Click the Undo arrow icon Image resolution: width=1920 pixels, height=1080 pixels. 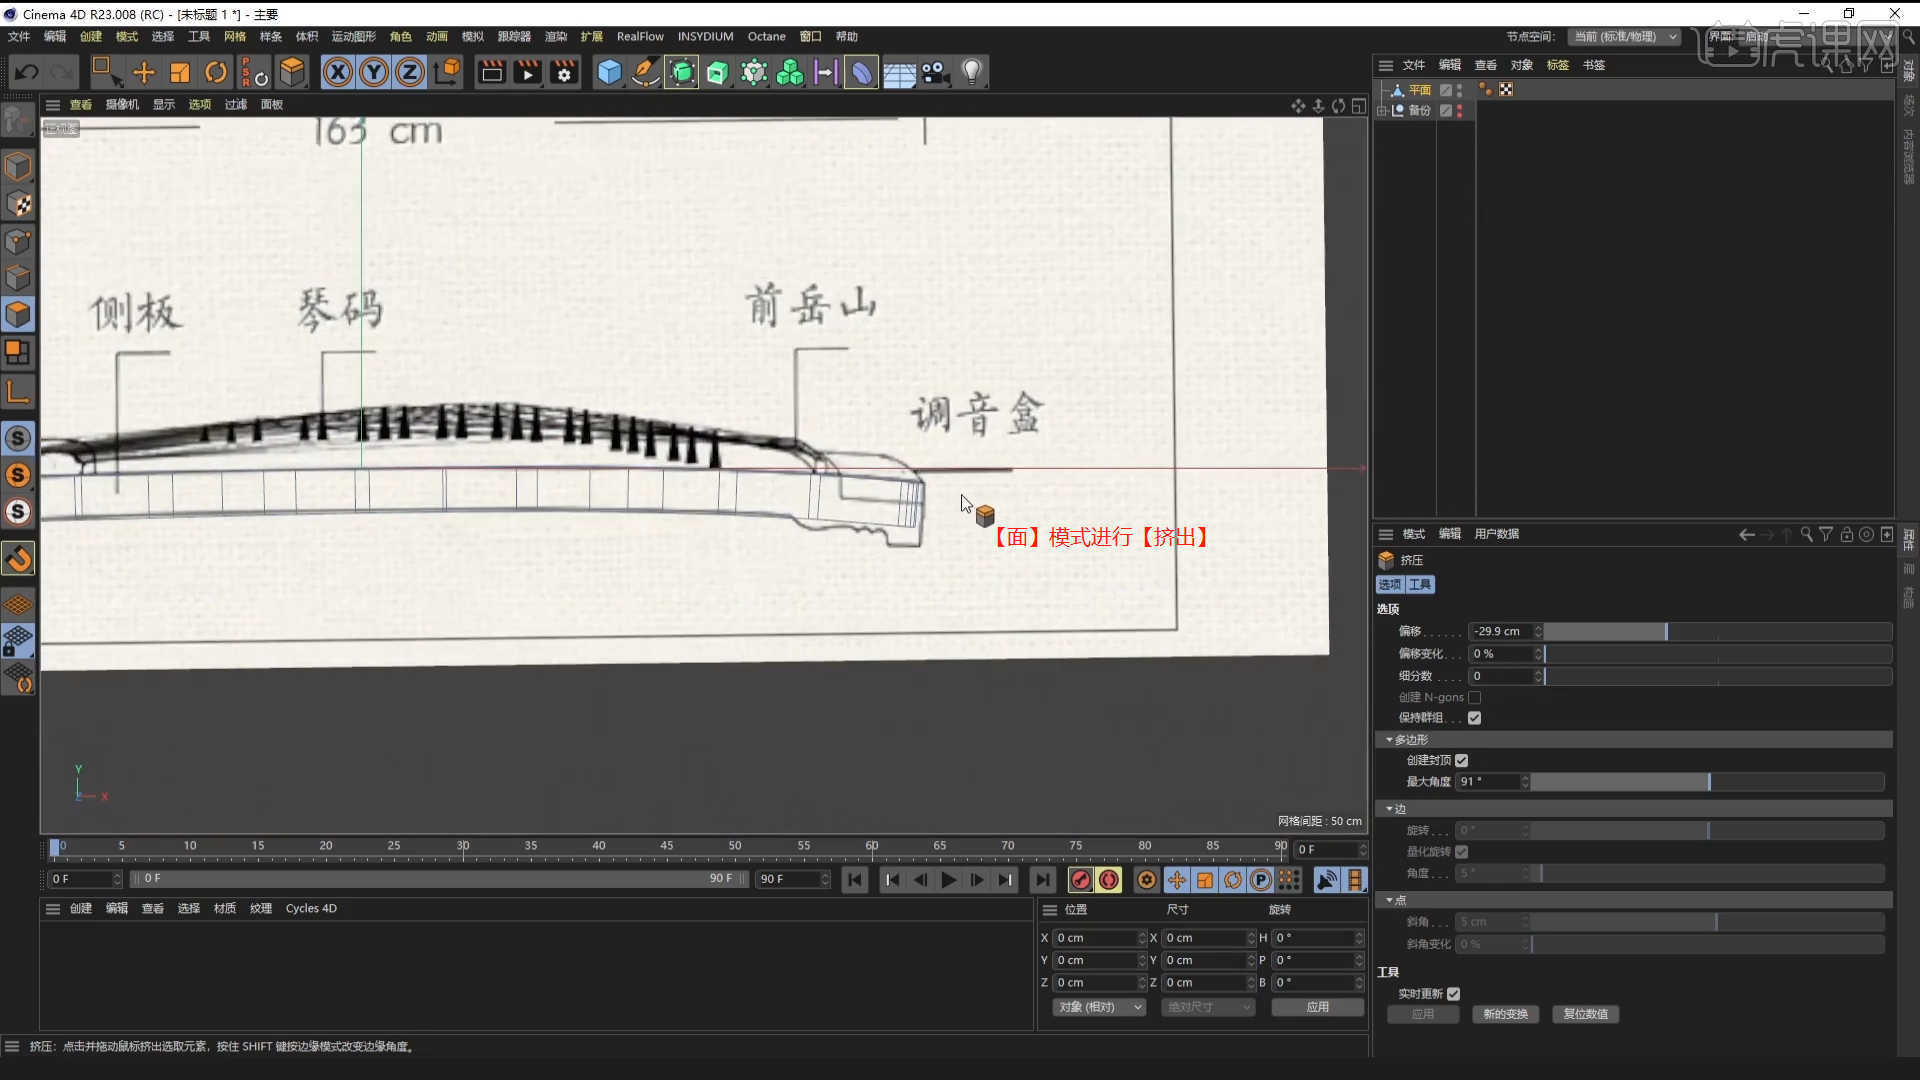pos(27,72)
